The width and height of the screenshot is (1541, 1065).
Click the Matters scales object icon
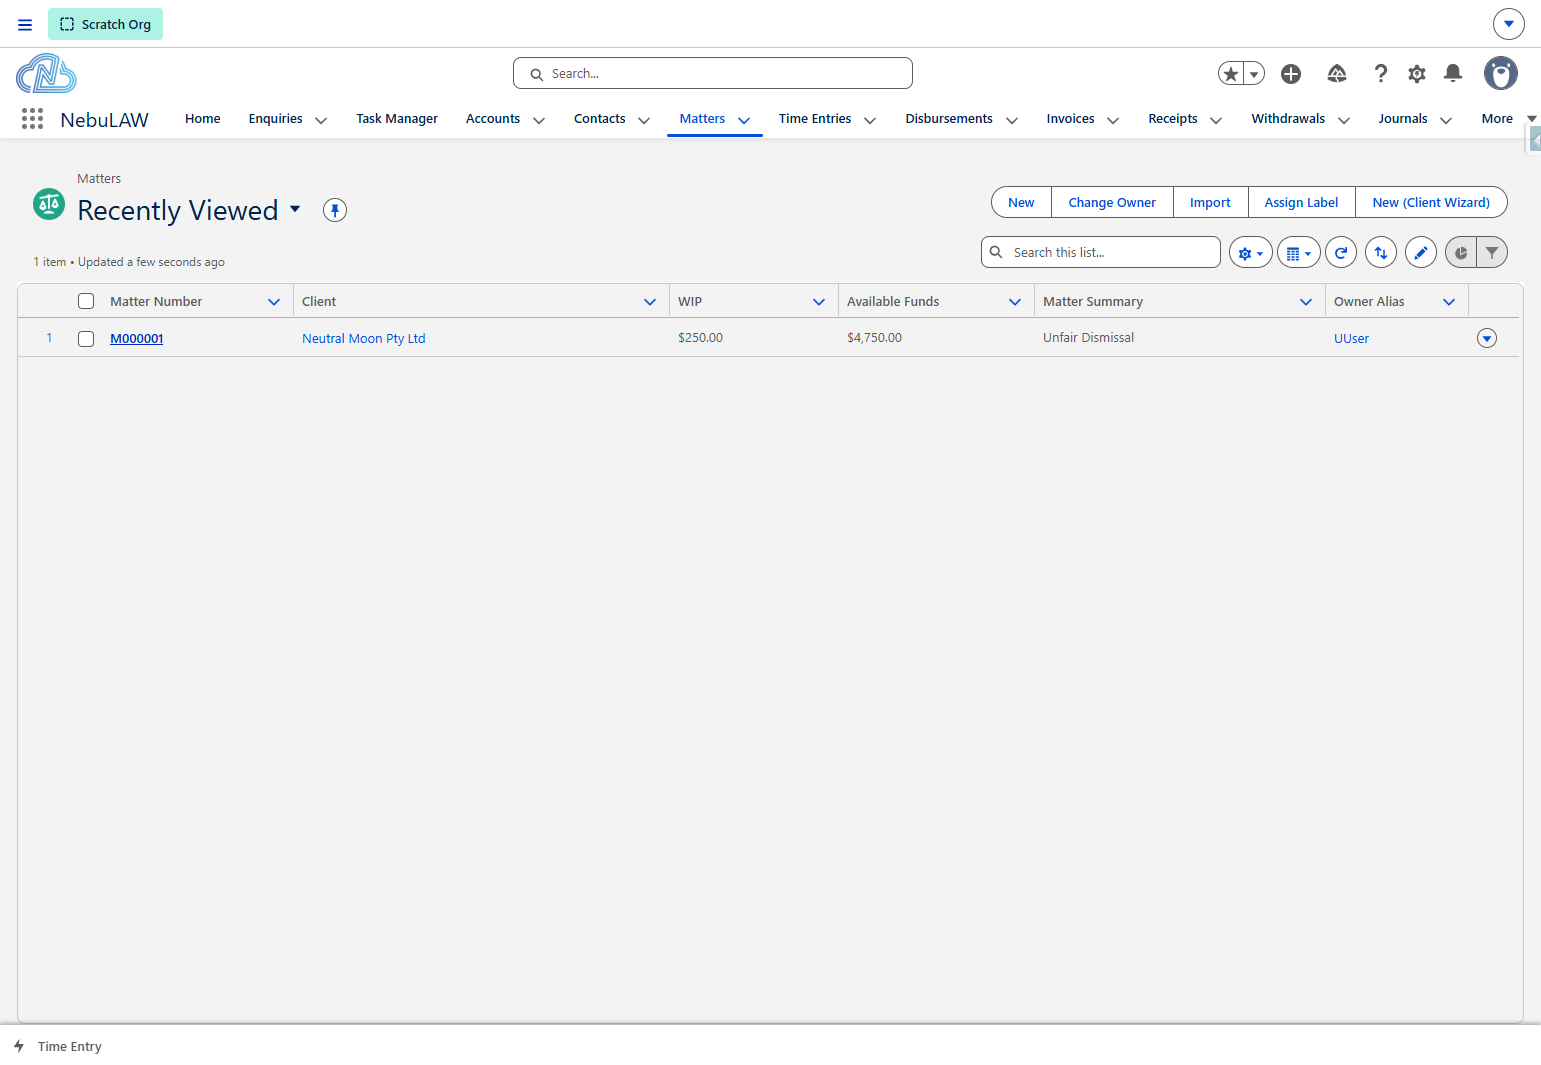click(x=49, y=204)
